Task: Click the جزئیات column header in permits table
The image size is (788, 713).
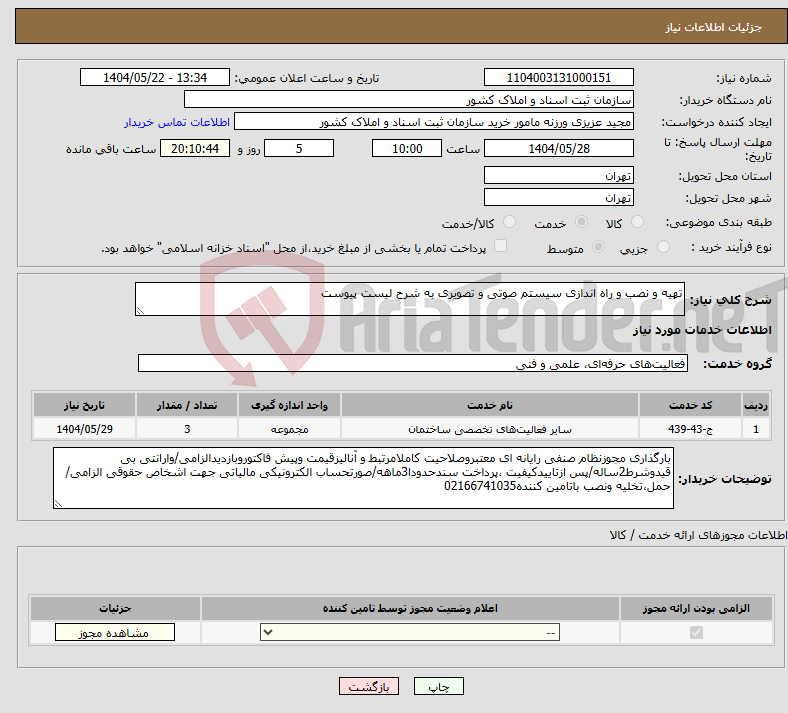Action: (115, 608)
